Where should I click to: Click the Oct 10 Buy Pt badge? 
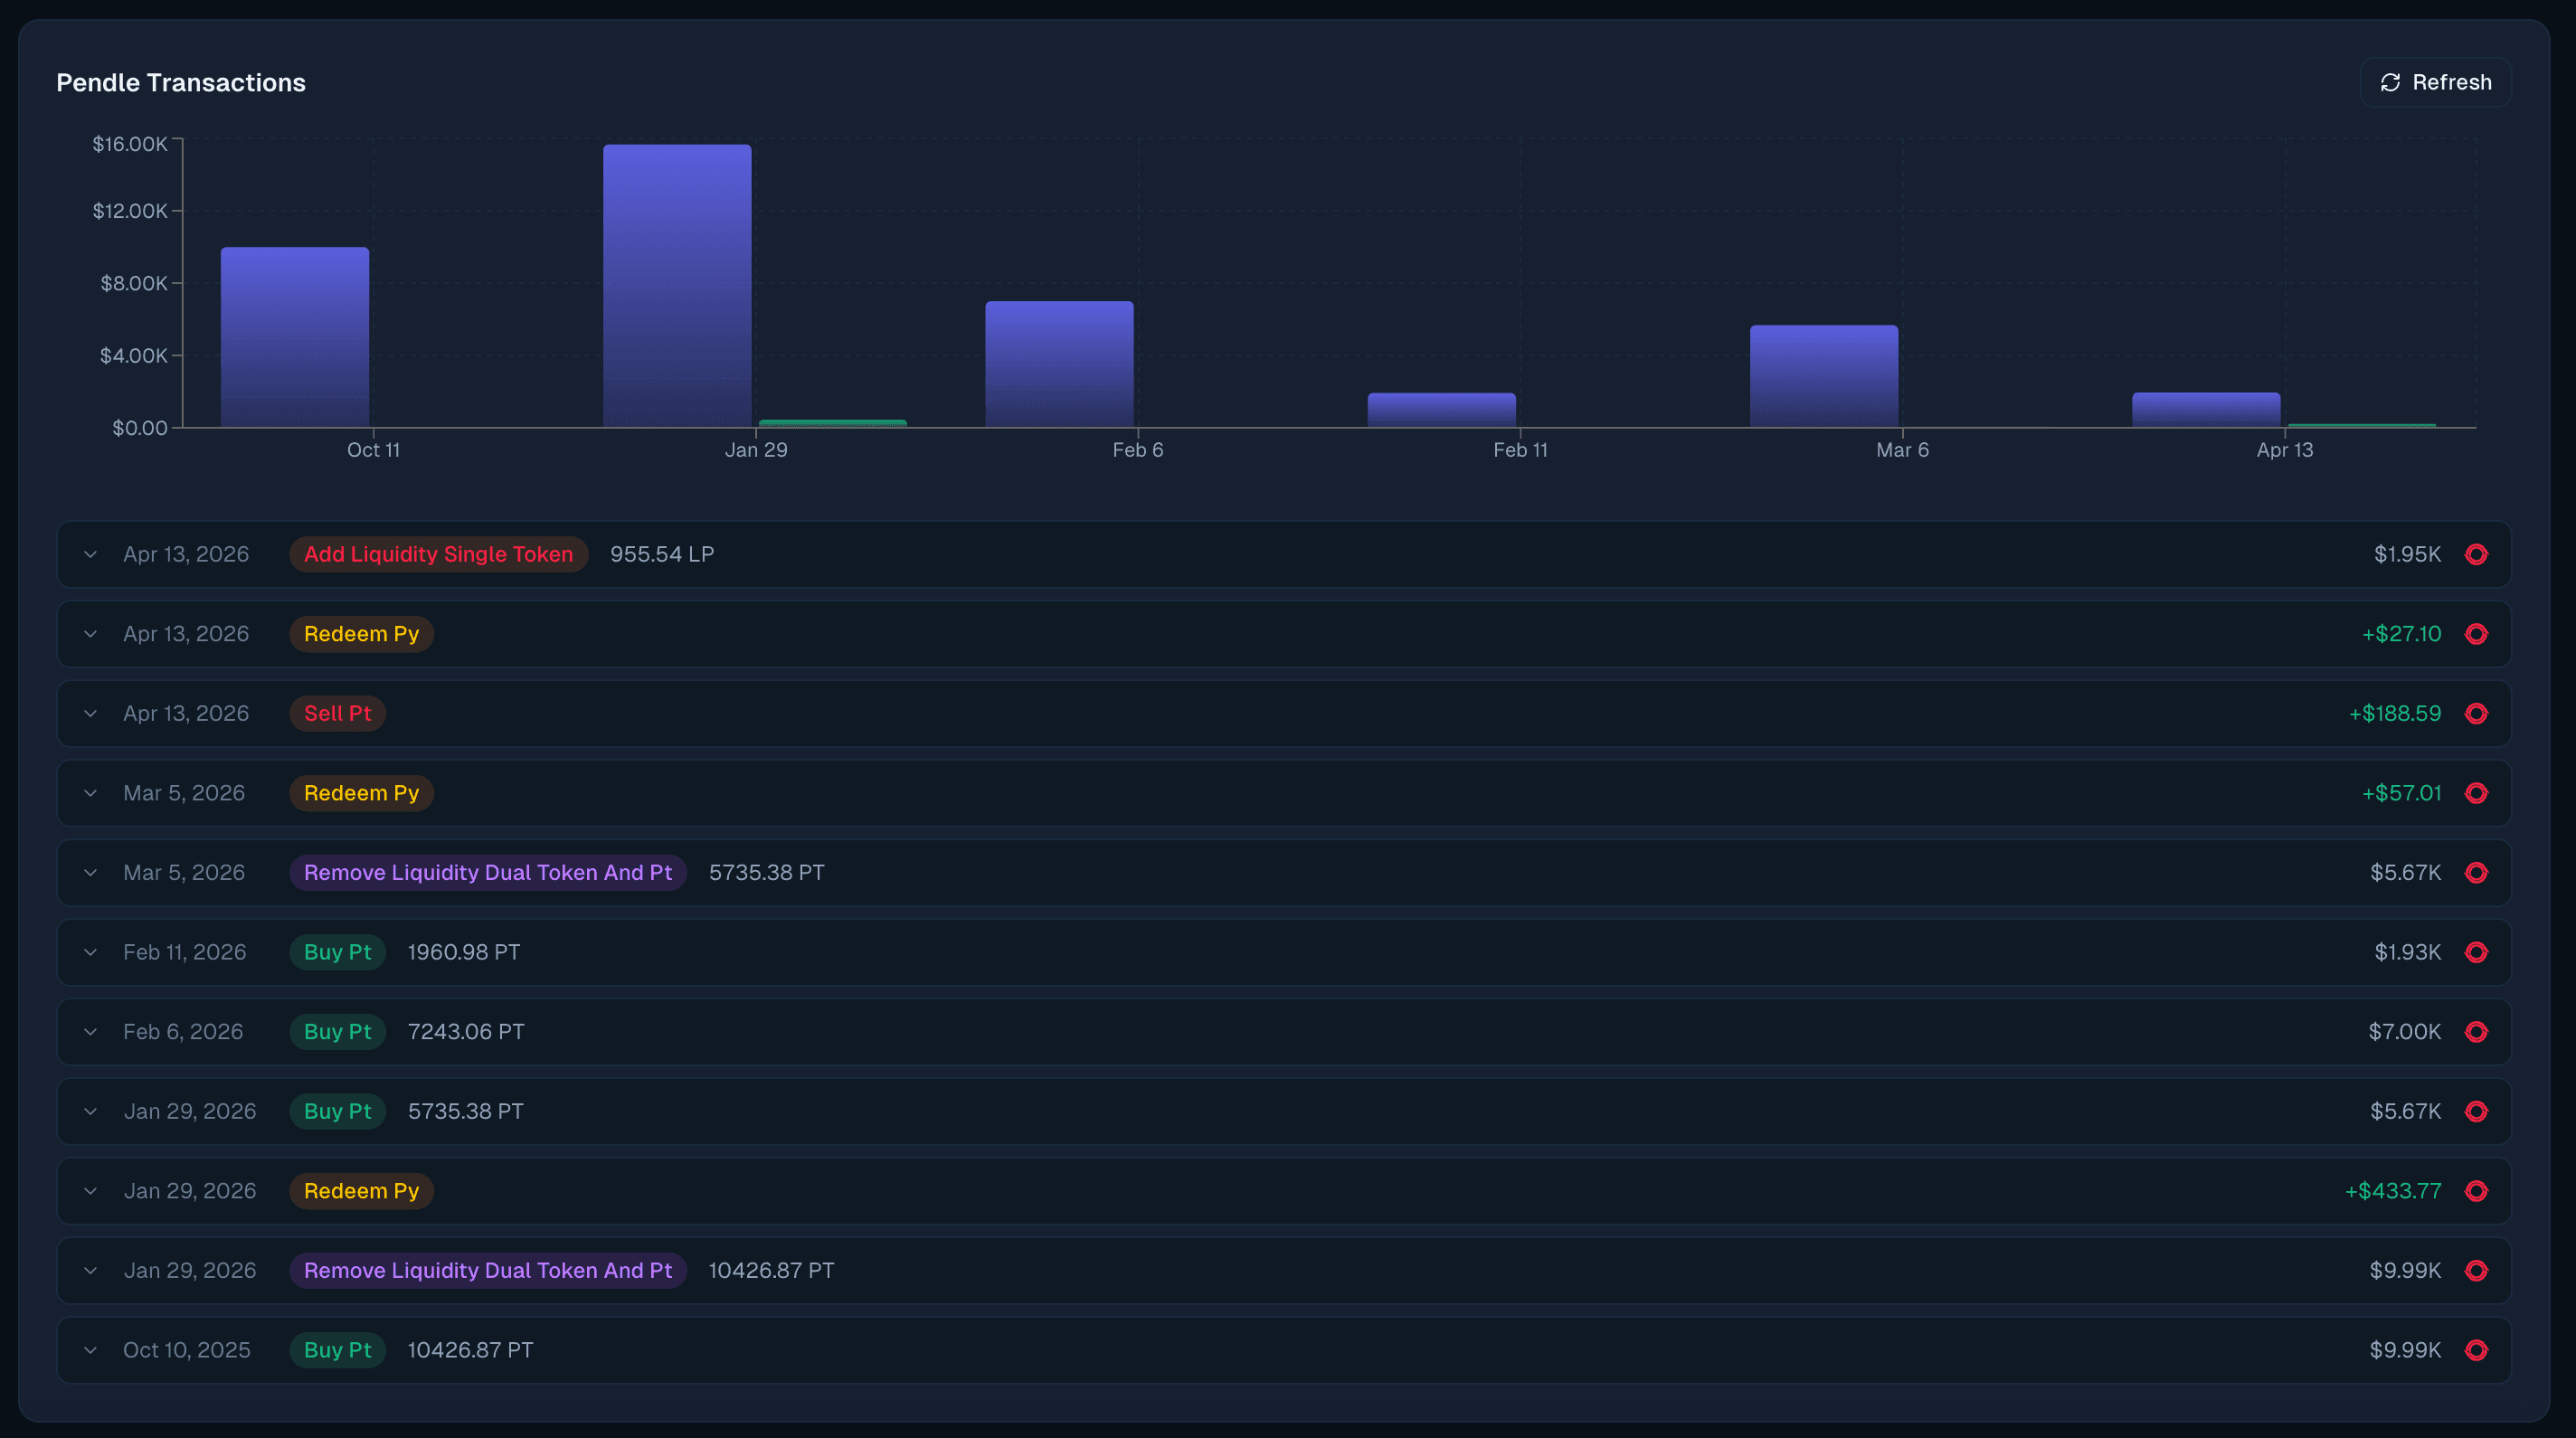(x=337, y=1350)
